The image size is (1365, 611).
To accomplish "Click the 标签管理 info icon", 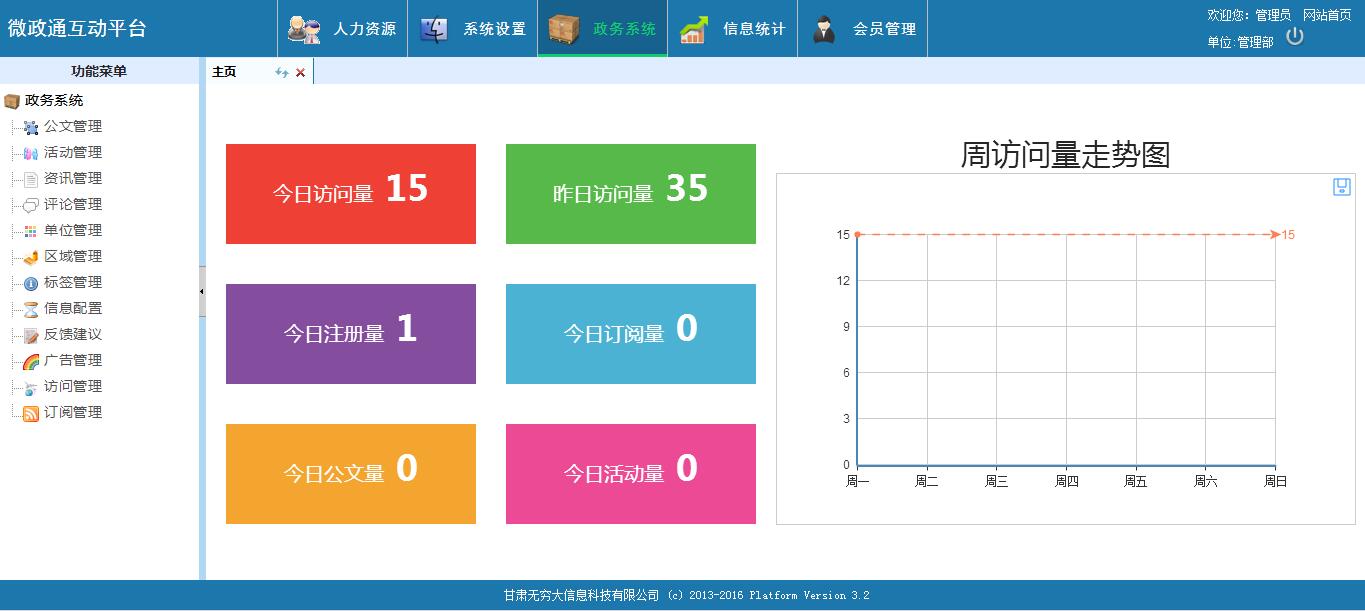I will (x=31, y=283).
